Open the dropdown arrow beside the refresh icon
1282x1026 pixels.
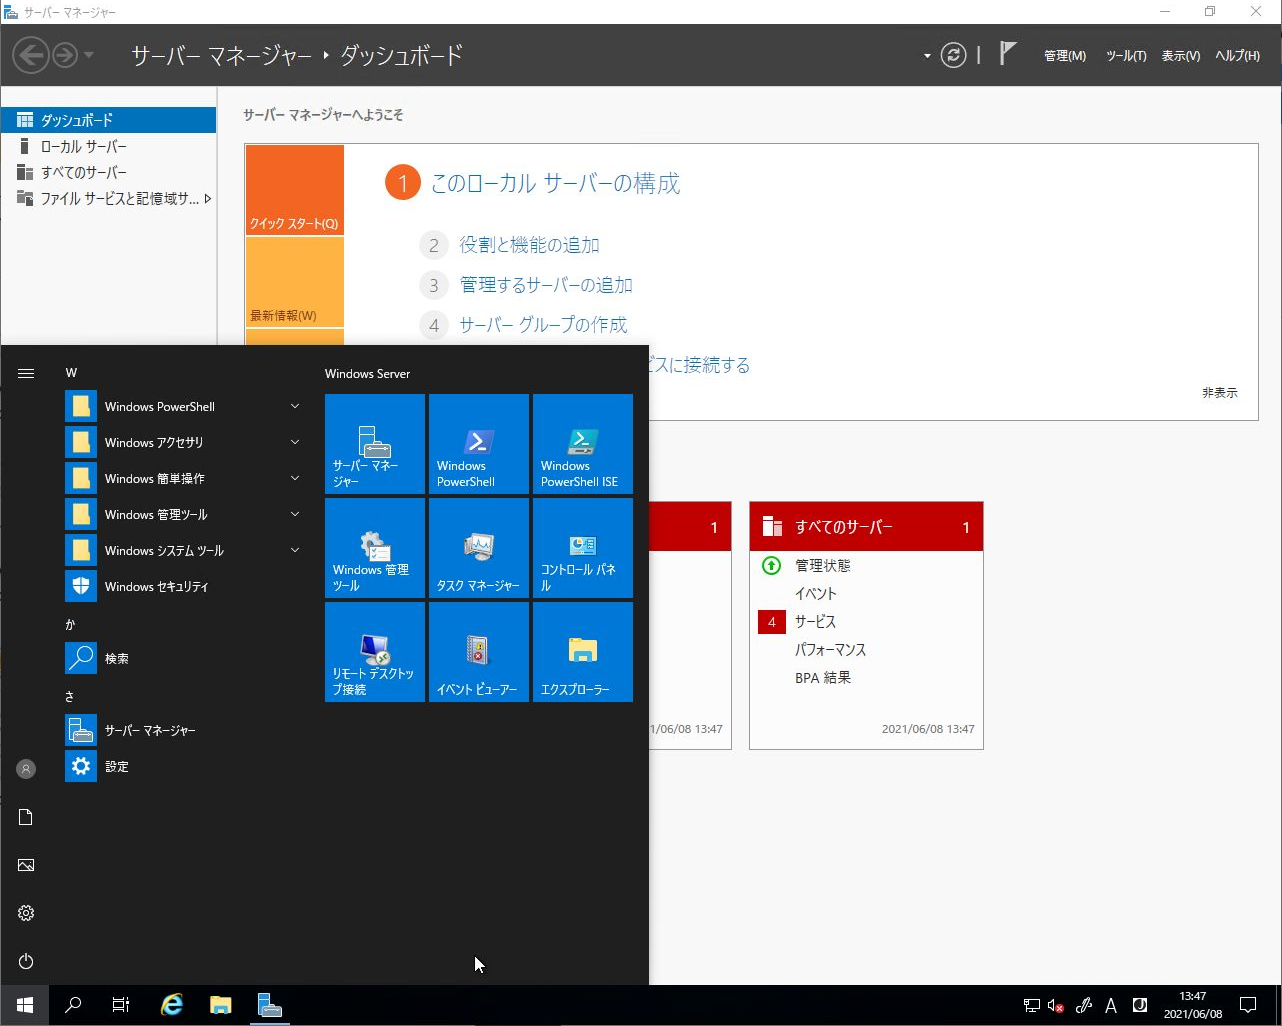pos(927,56)
